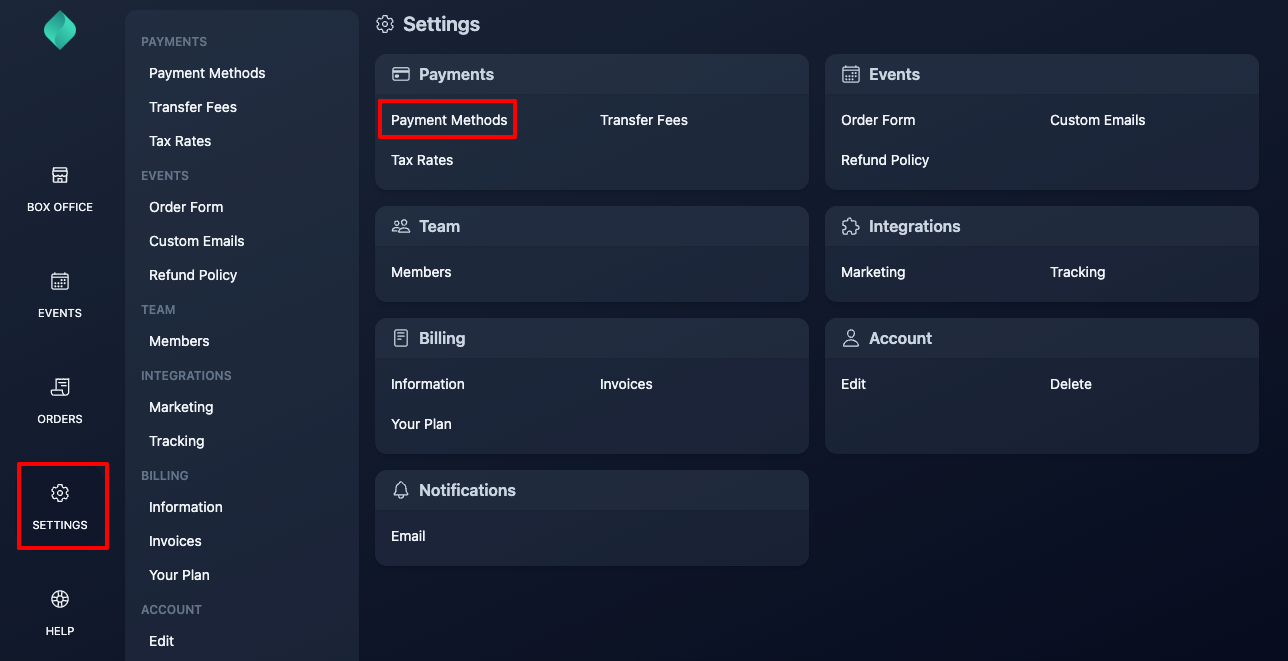Open Tax Rates in the sidebar
The height and width of the screenshot is (661, 1288).
[180, 141]
